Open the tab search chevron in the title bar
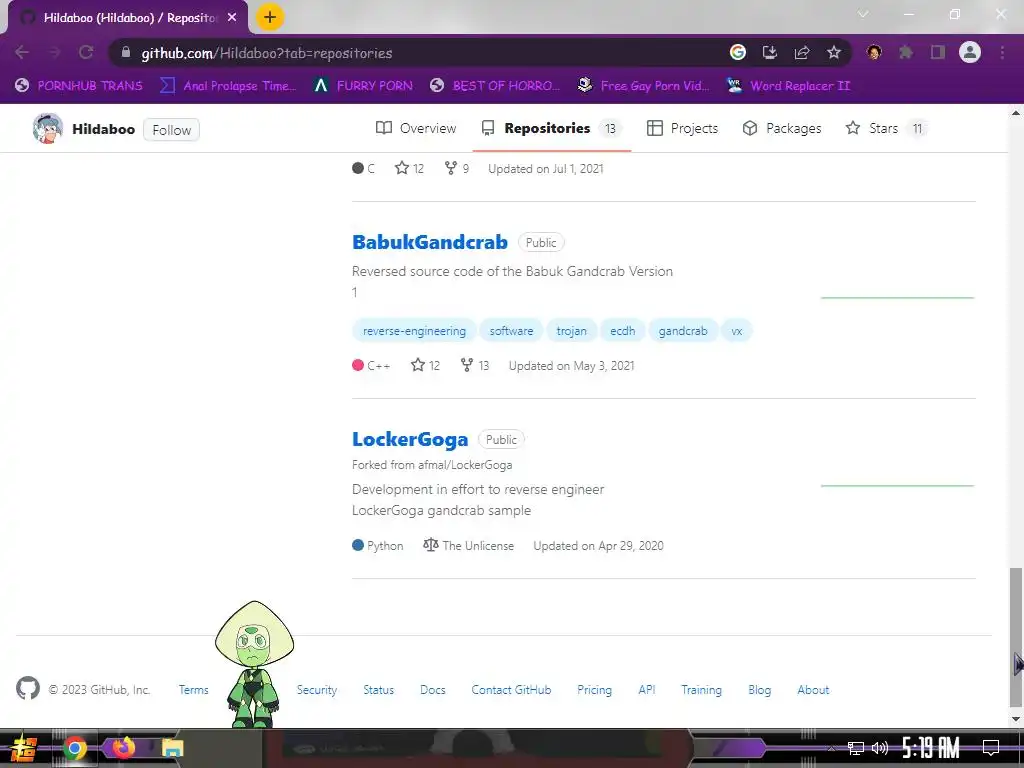This screenshot has height=768, width=1024. [863, 14]
